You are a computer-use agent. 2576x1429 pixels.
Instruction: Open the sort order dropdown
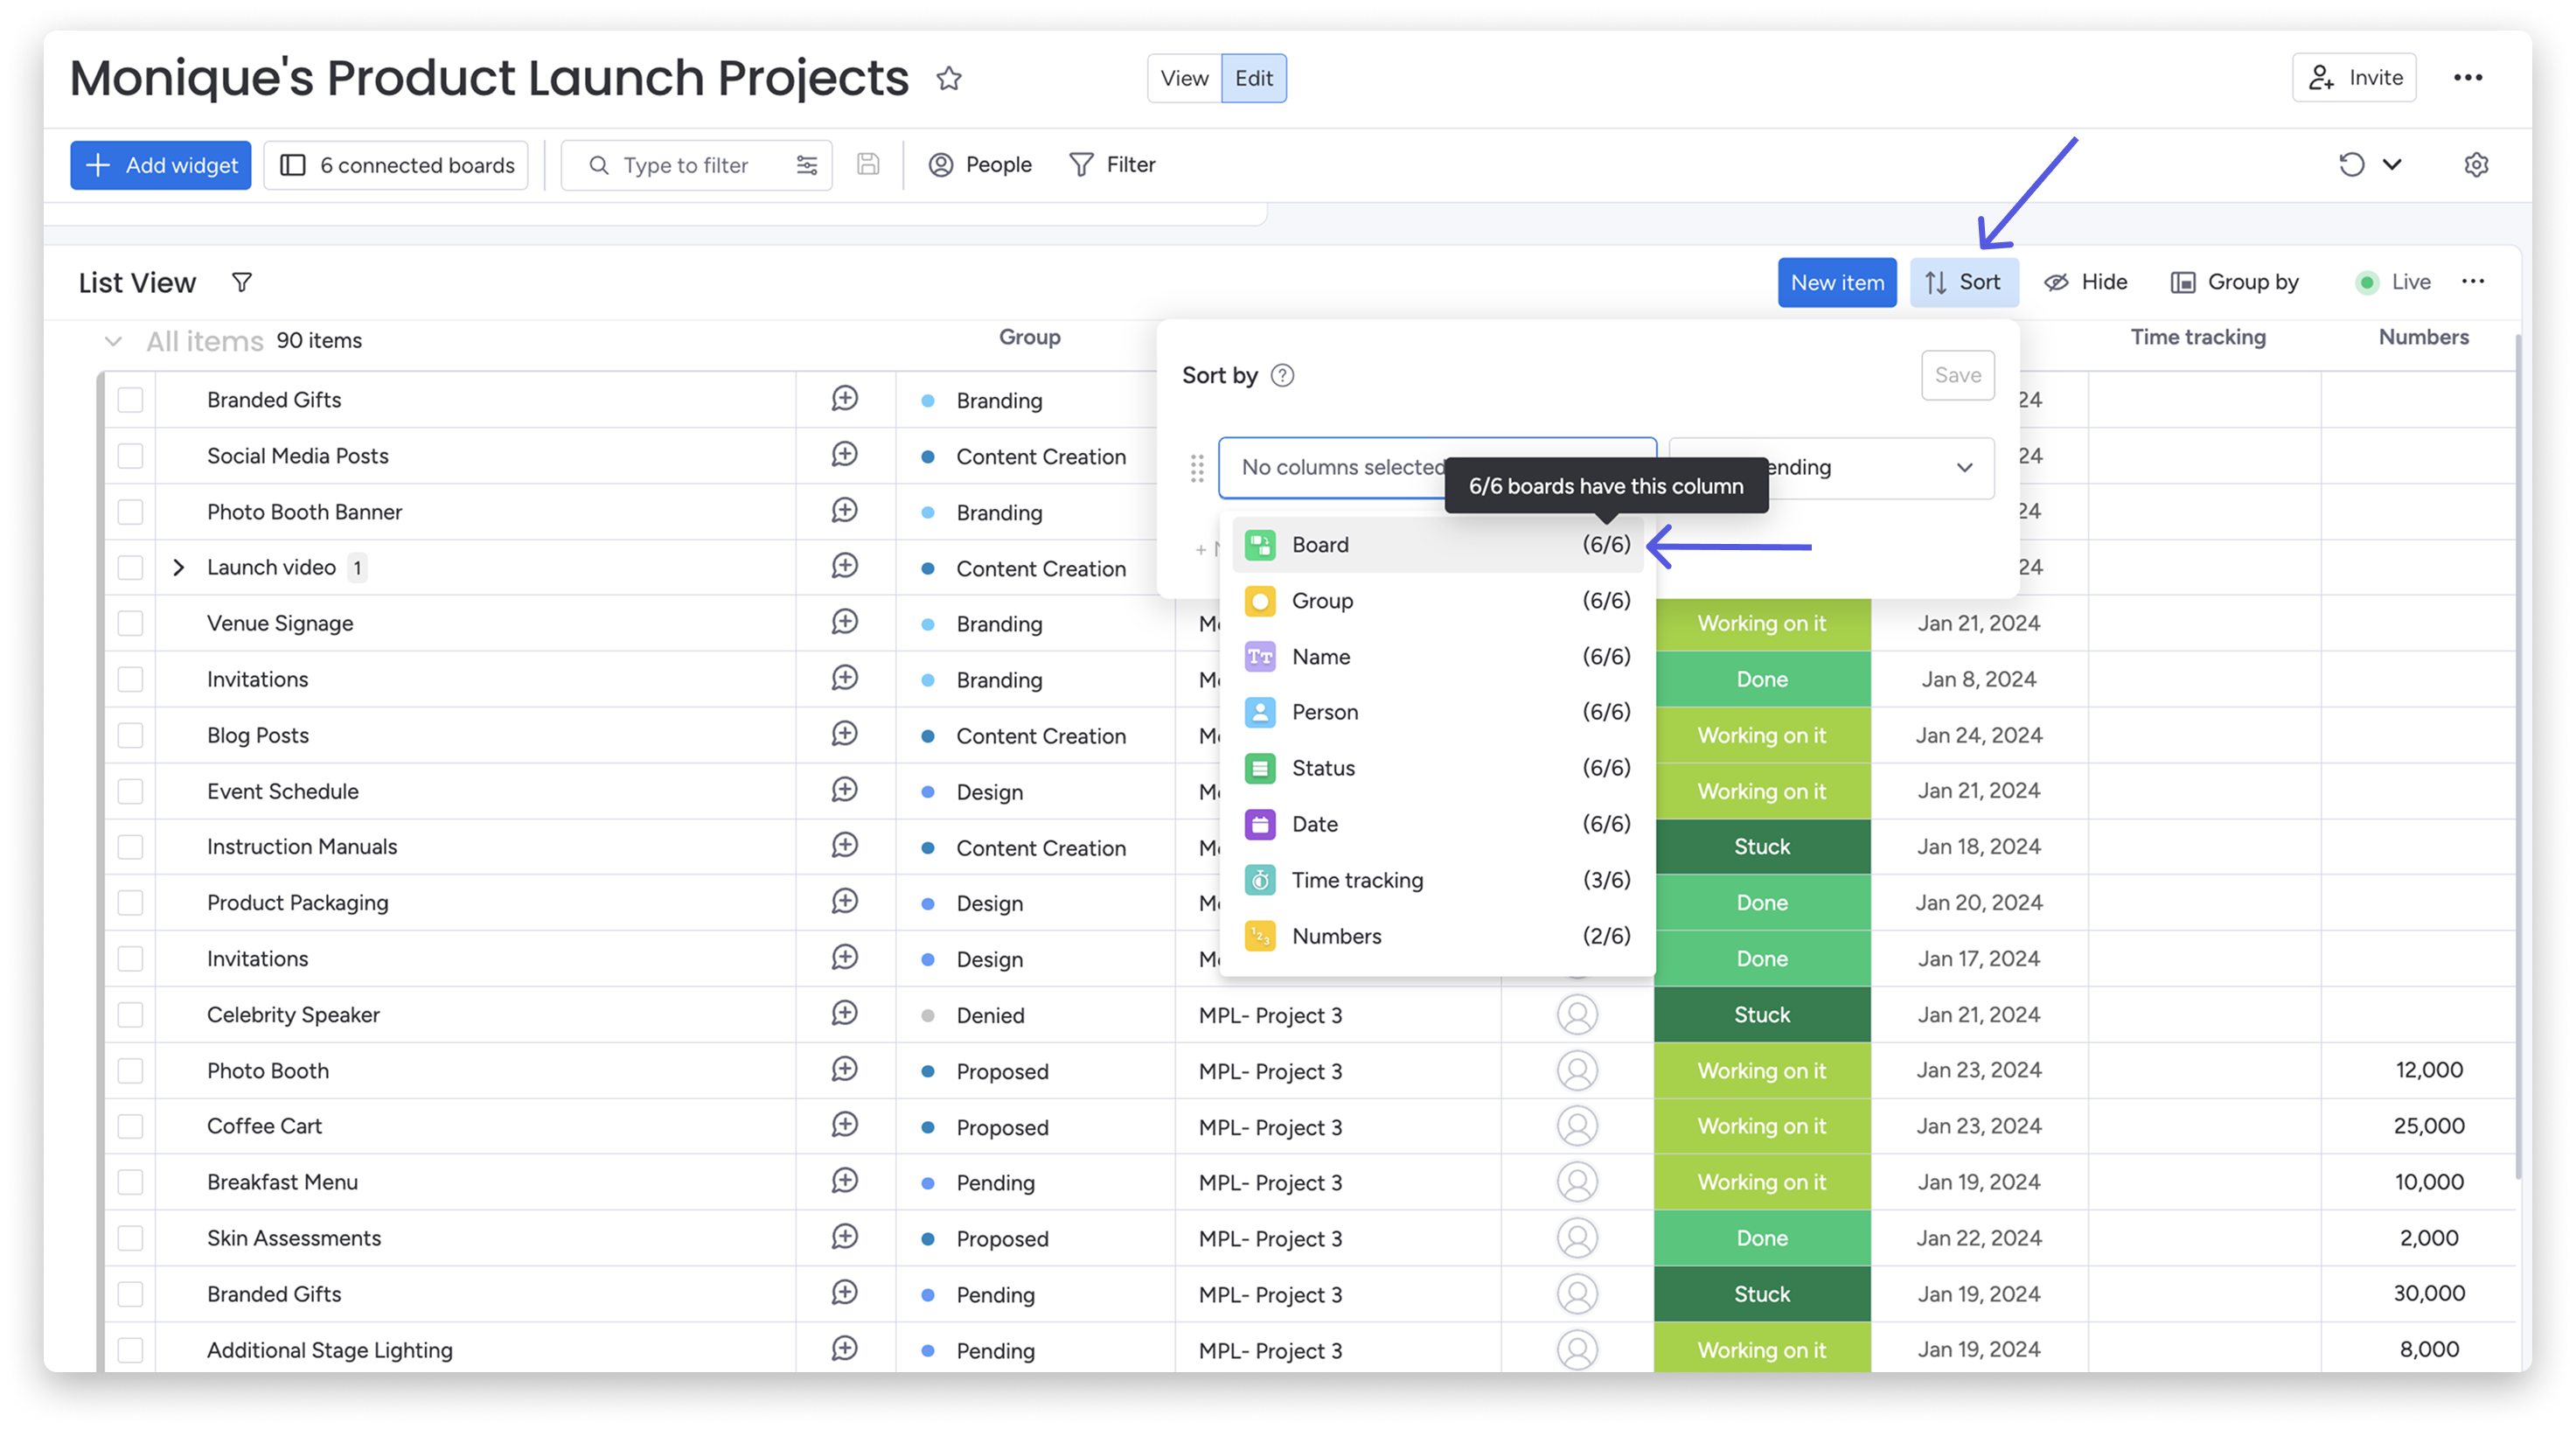1832,468
